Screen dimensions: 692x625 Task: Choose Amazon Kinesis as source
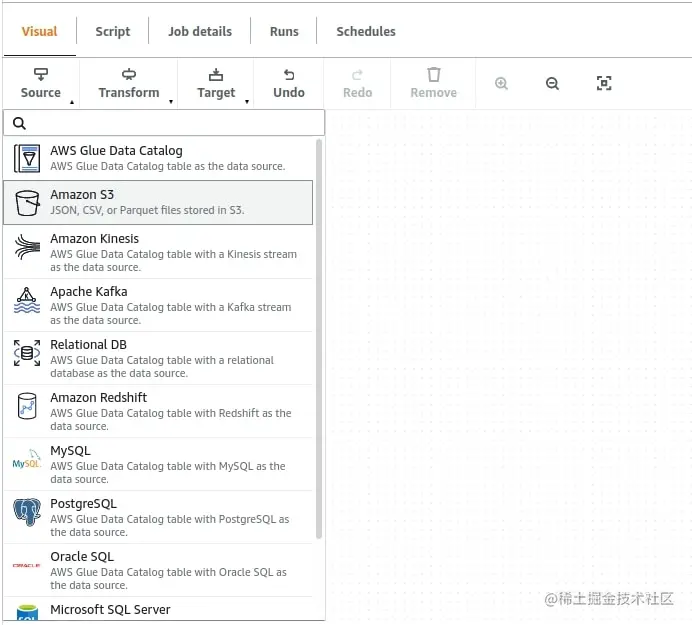click(158, 252)
